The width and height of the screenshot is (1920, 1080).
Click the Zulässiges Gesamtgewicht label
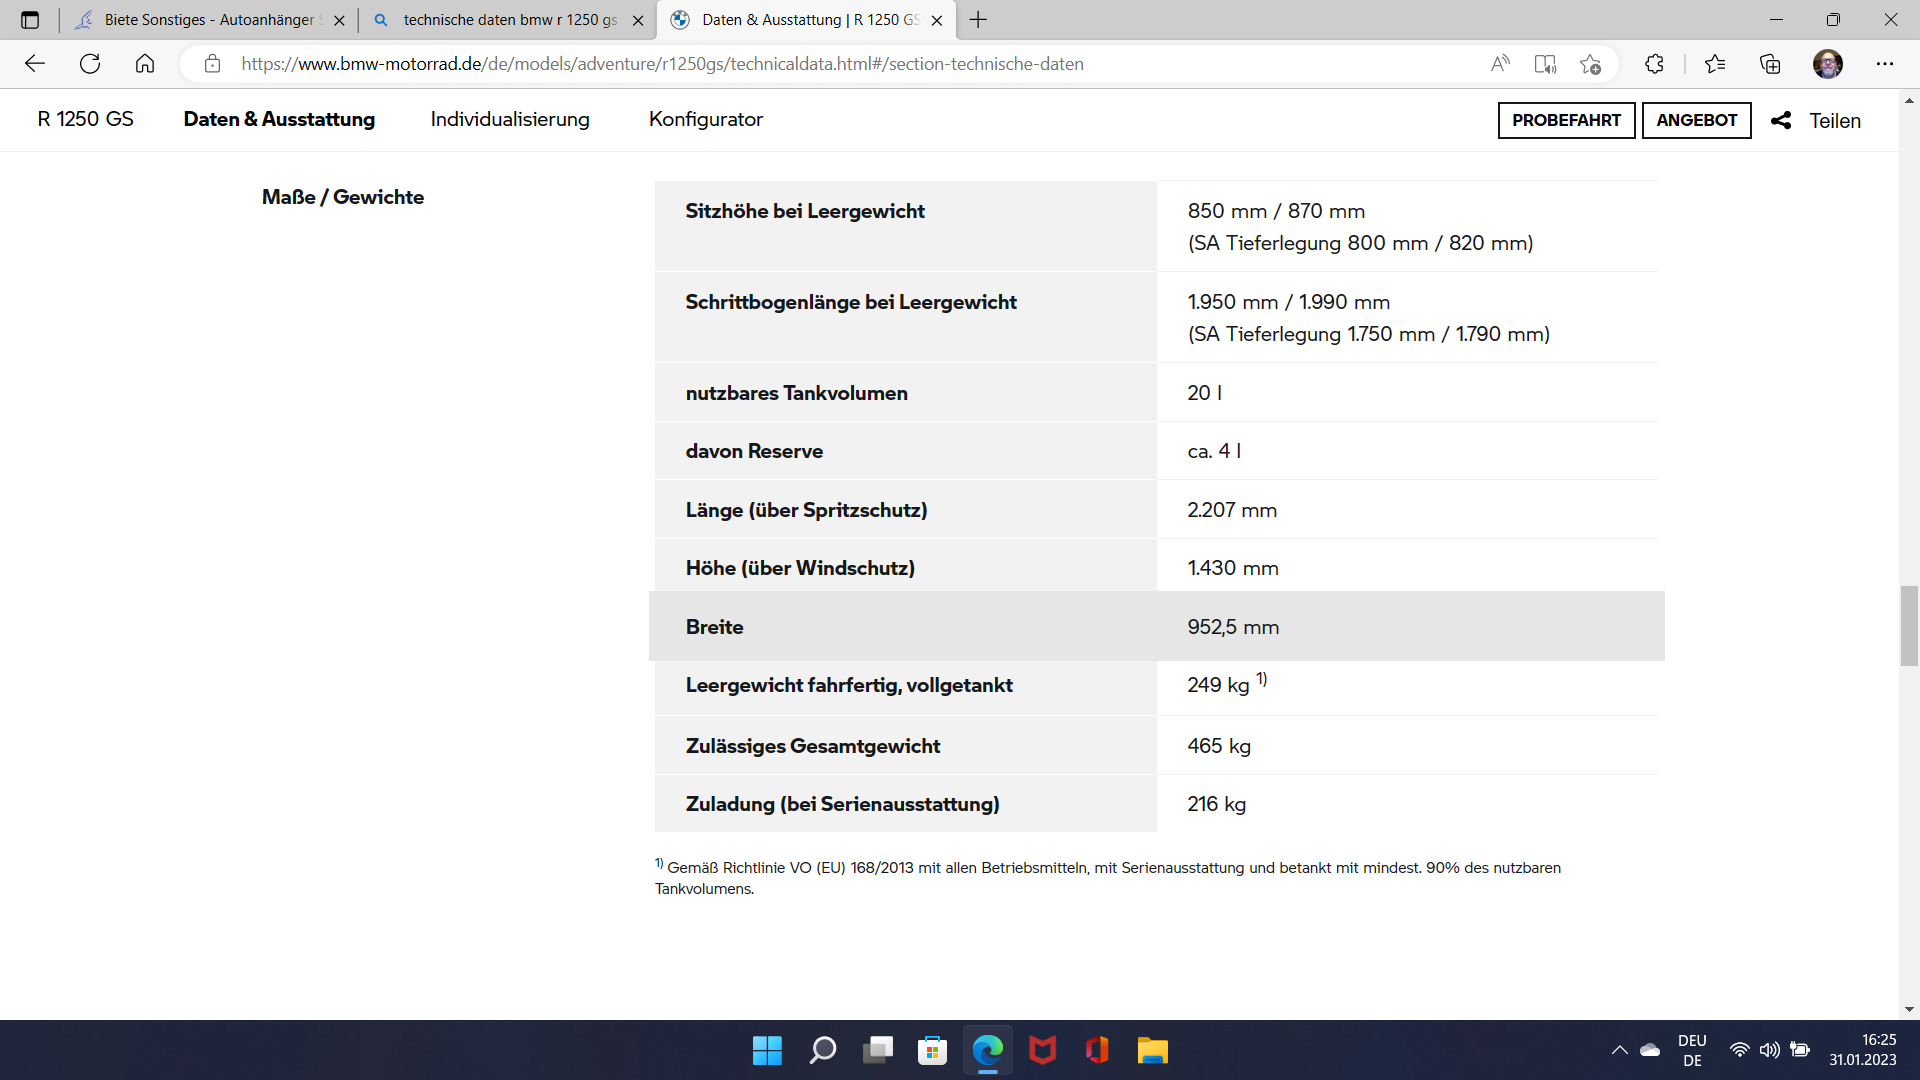[813, 746]
